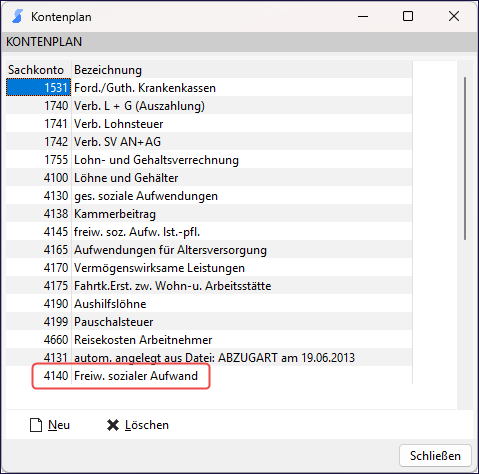Screen dimensions: 479x474
Task: Select row 4138 Kammerbeitrag
Action: click(x=209, y=214)
